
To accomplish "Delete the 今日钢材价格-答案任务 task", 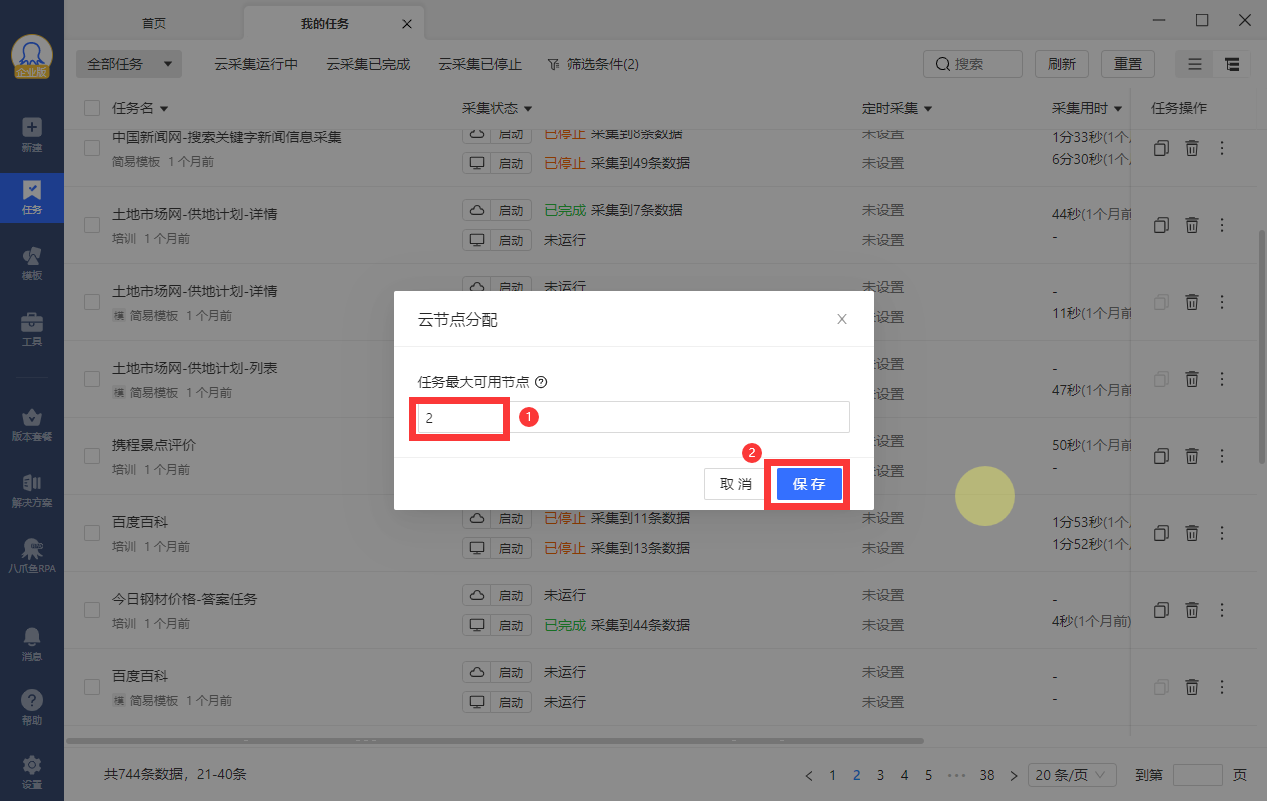I will point(1192,610).
